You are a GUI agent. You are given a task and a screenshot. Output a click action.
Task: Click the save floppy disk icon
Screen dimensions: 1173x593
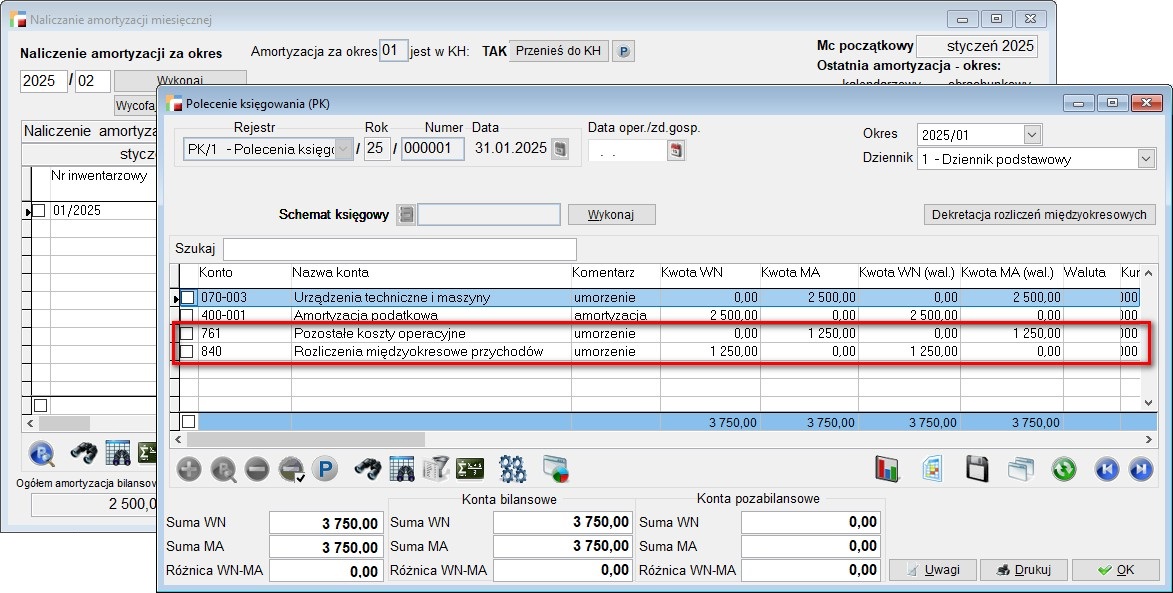(x=976, y=468)
